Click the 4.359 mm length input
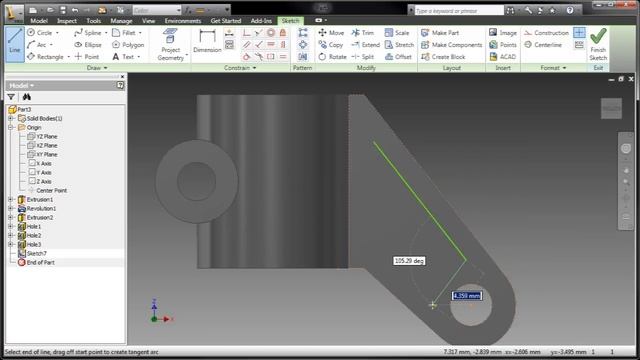This screenshot has width=640, height=360. tap(467, 296)
